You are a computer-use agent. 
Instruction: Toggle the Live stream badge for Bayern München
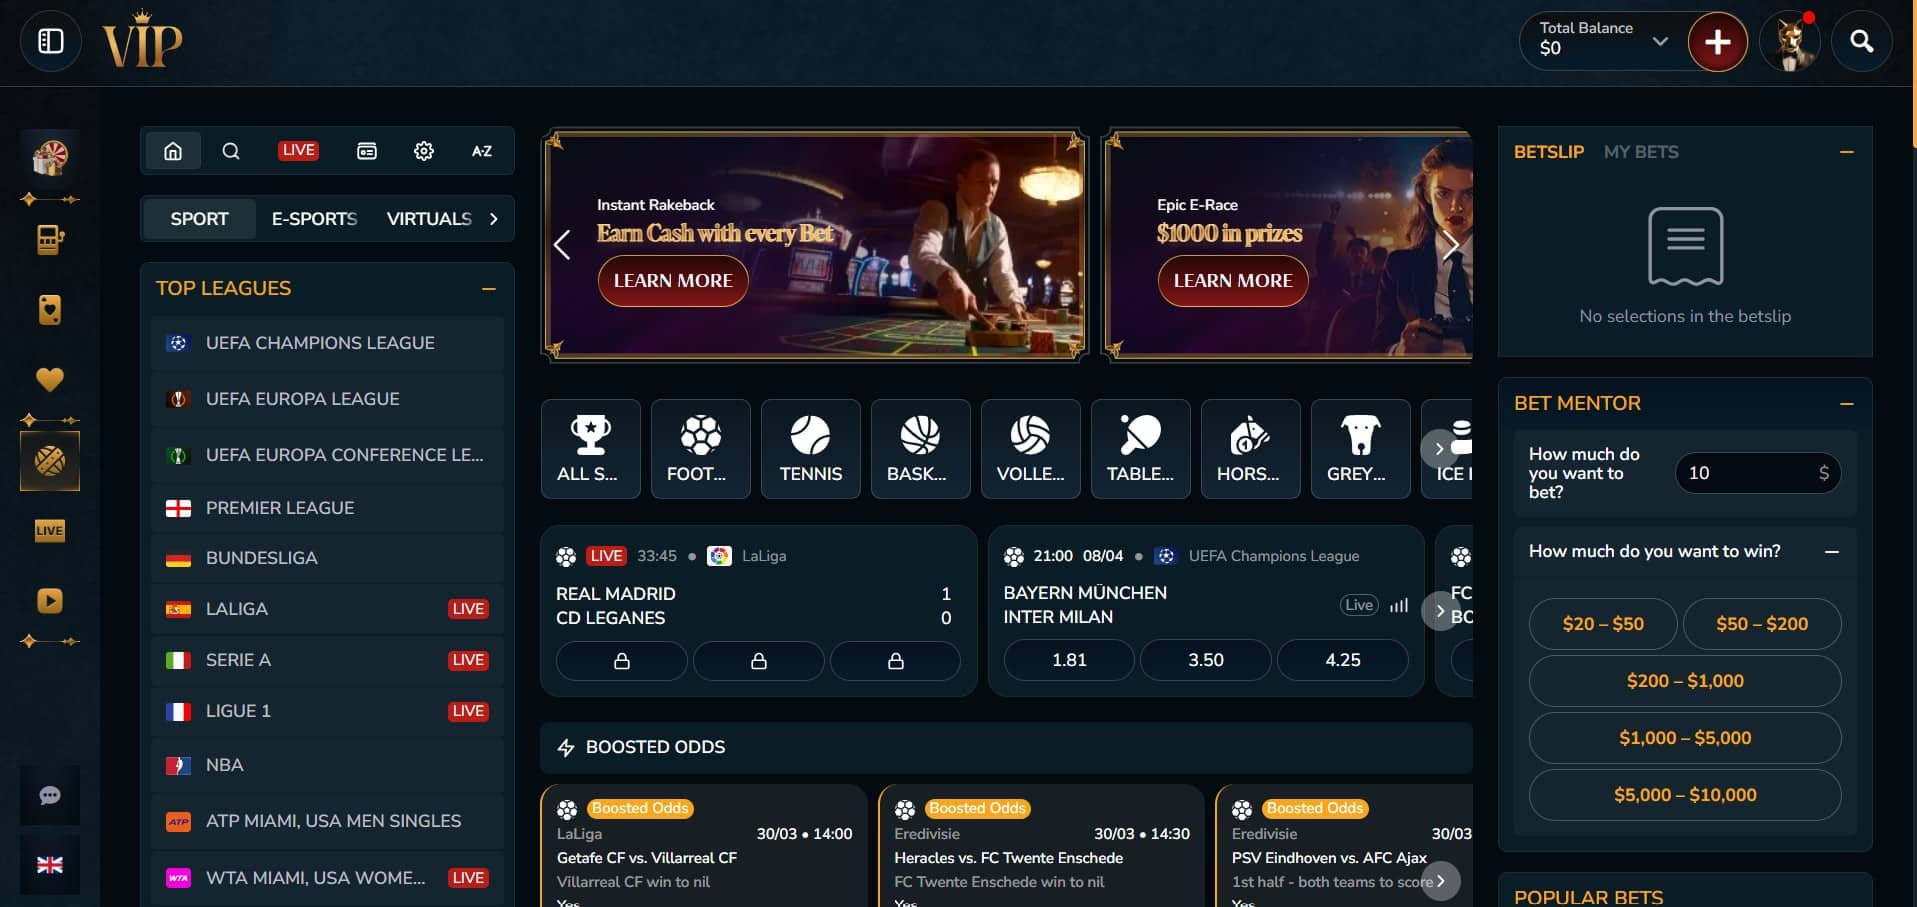tap(1359, 605)
